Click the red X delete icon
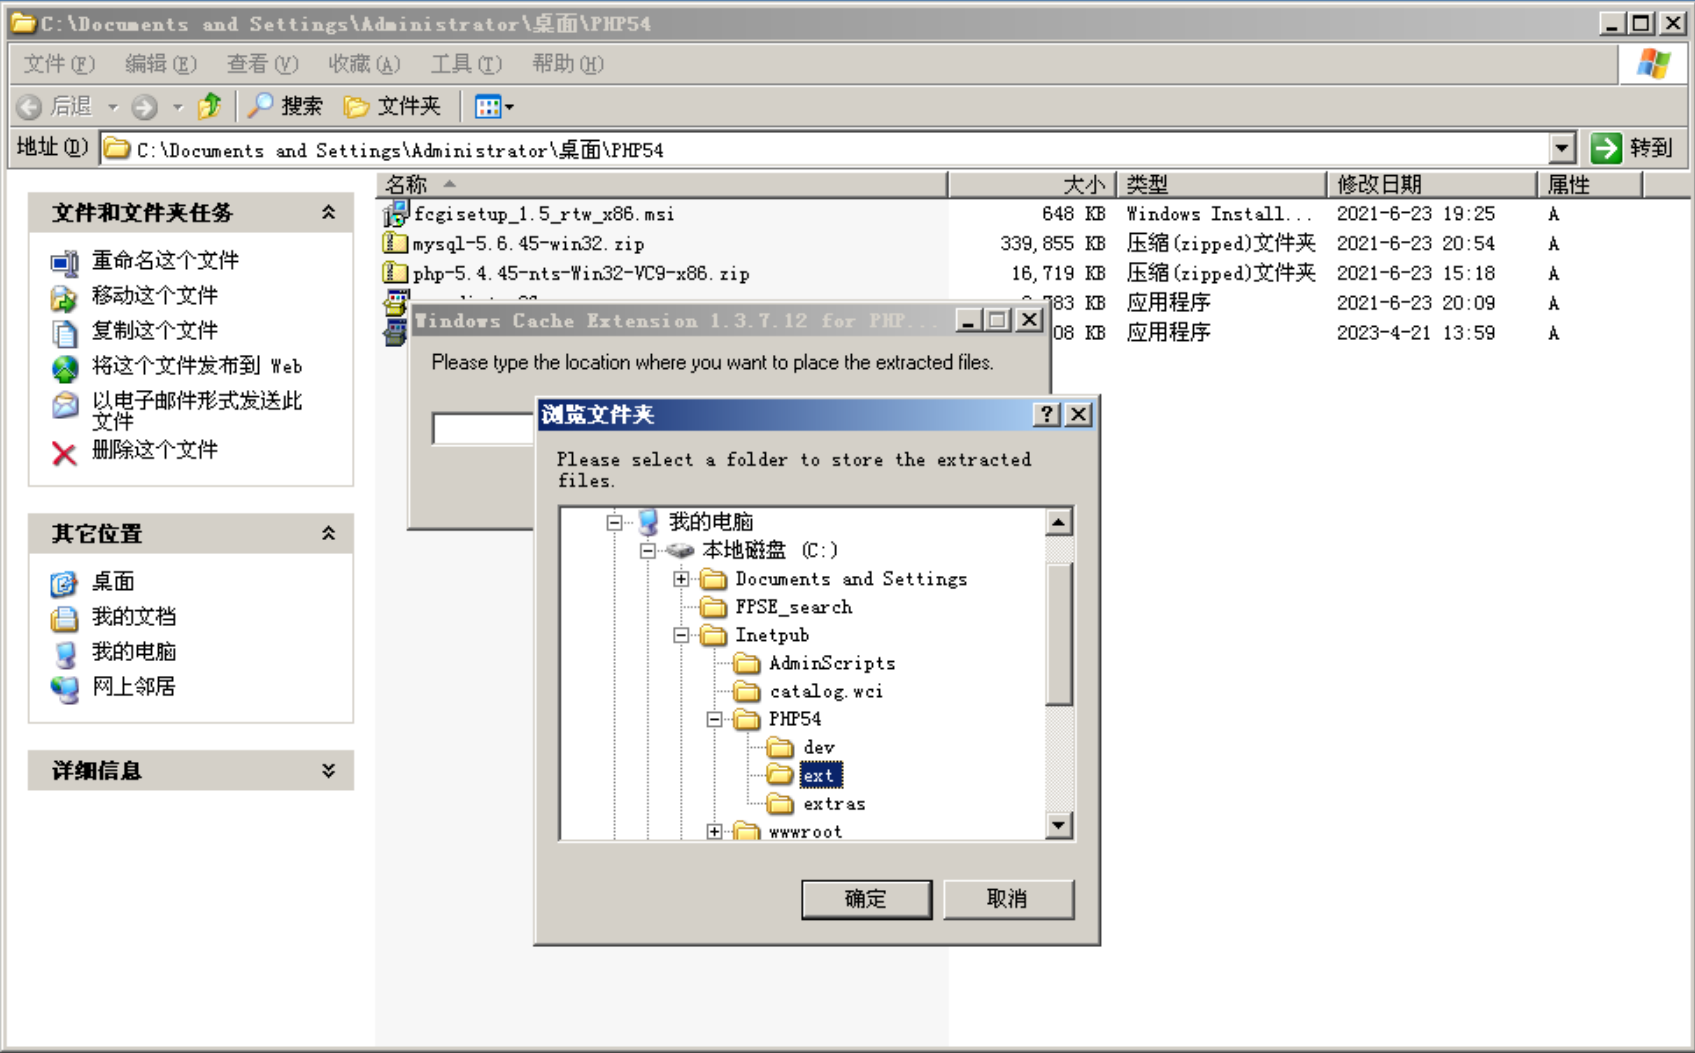This screenshot has width=1695, height=1053. click(64, 454)
